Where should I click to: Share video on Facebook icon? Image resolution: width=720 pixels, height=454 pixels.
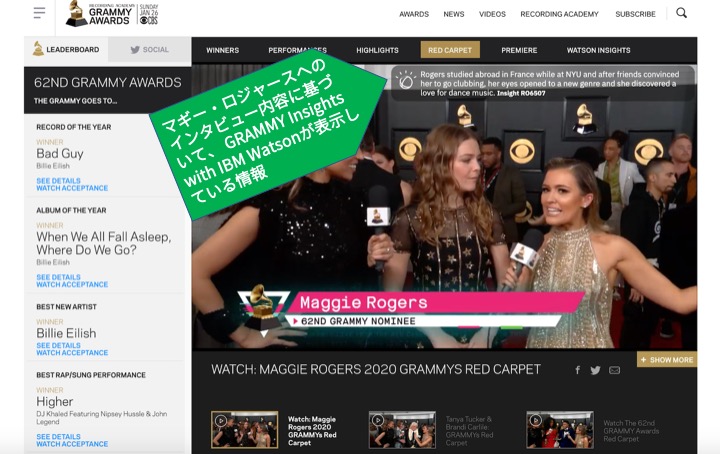[578, 370]
